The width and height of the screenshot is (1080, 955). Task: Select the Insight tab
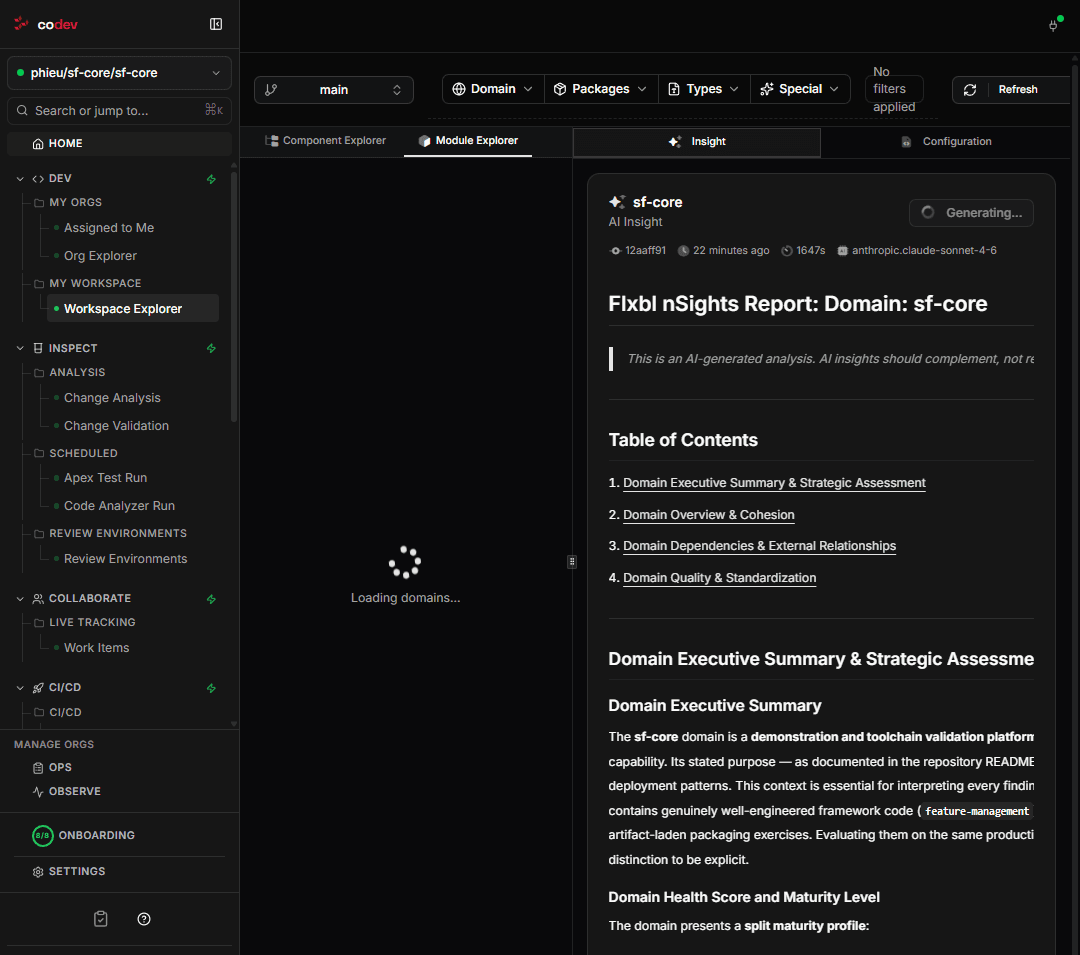(x=697, y=142)
